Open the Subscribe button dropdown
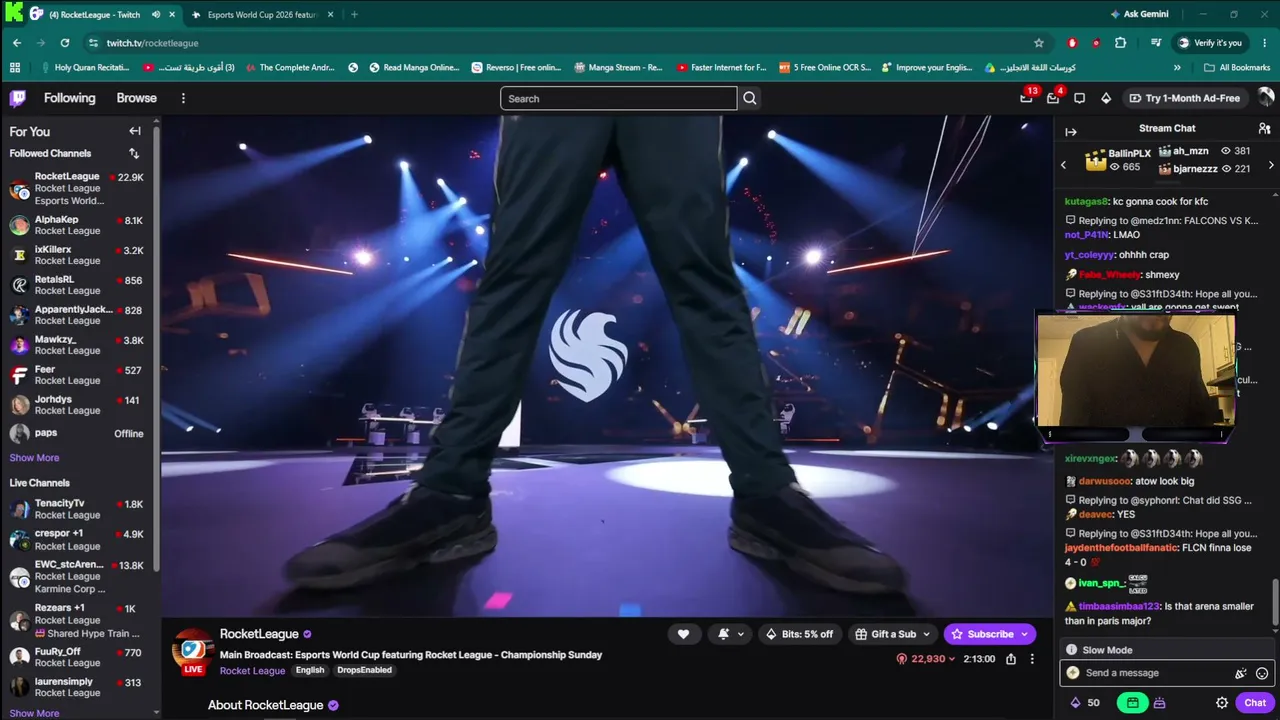This screenshot has height=720, width=1280. coord(1023,634)
